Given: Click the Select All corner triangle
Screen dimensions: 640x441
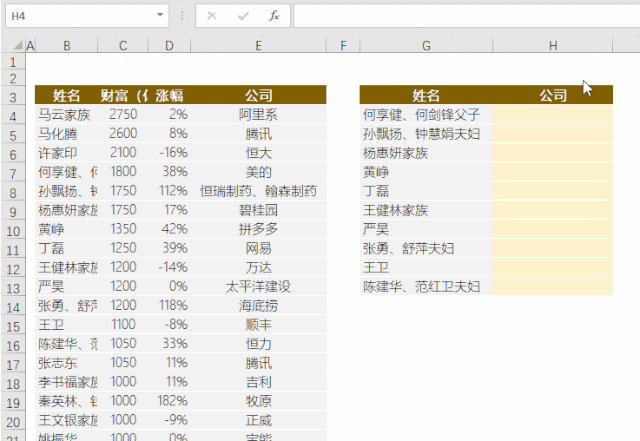Looking at the screenshot, I should [17, 45].
